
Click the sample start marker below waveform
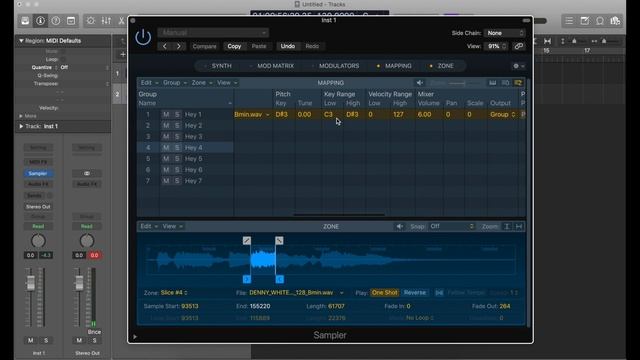(247, 279)
